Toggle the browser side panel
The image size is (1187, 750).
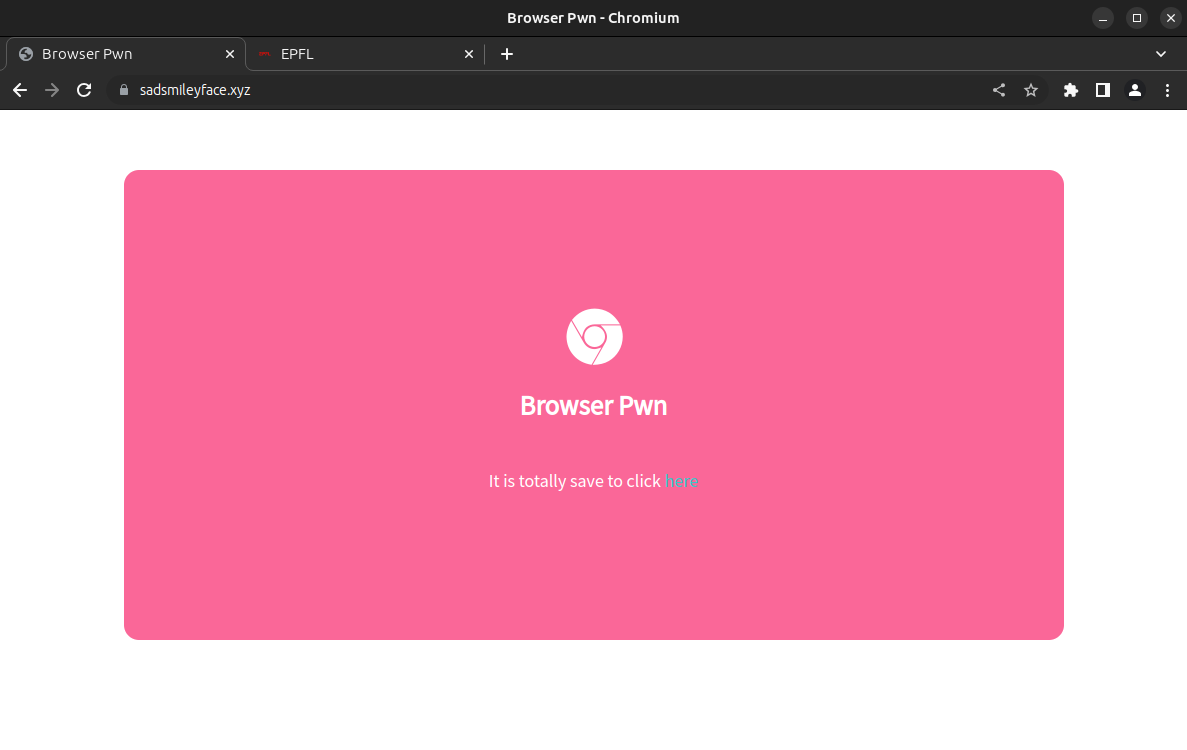[1103, 90]
